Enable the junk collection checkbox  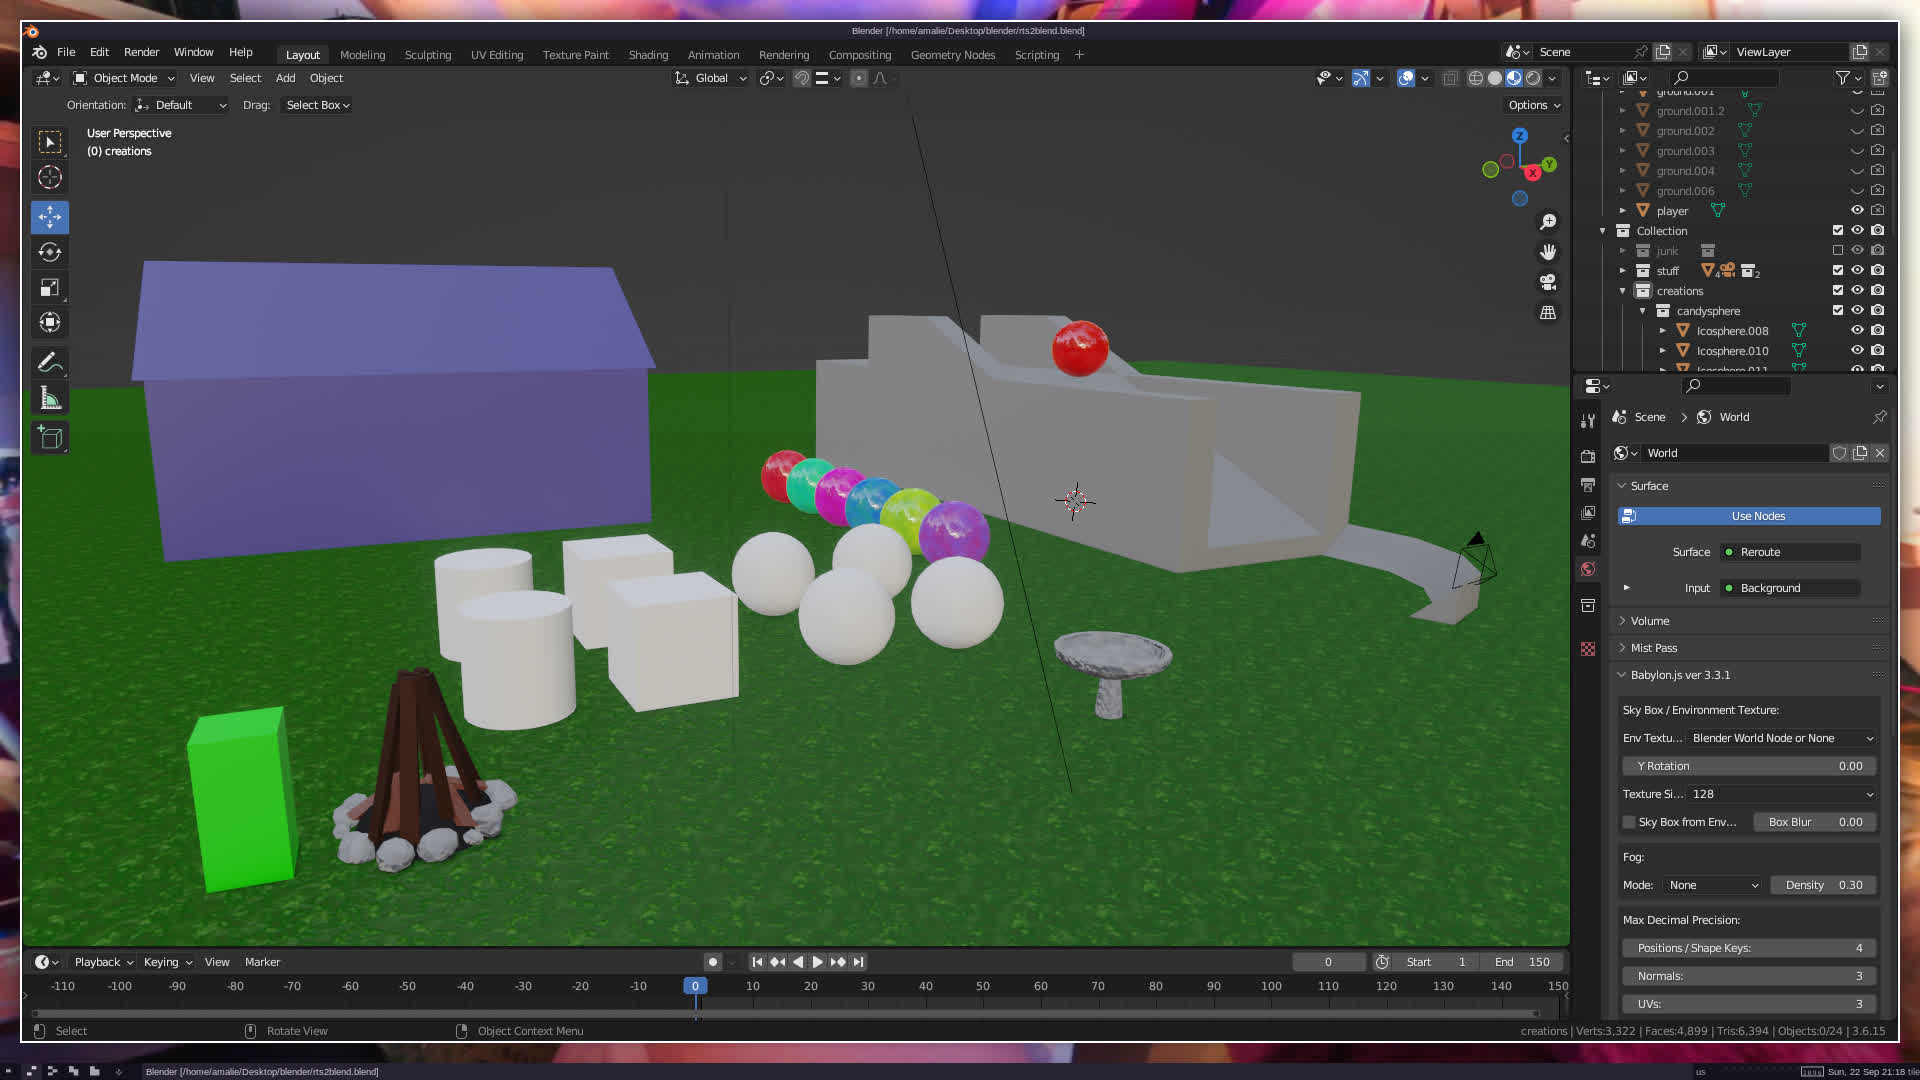click(x=1837, y=251)
